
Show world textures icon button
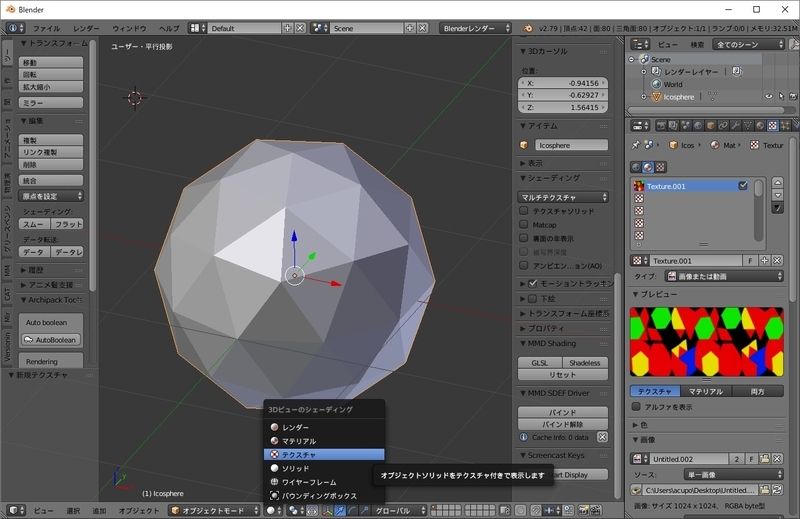[636, 167]
